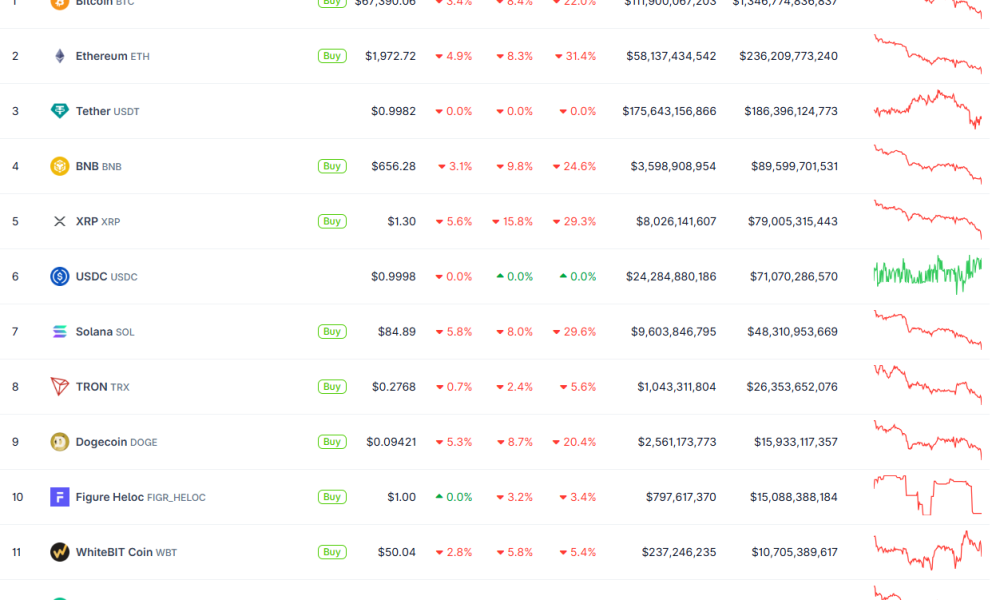Click the Ethereum 7-day price chart

(927, 56)
